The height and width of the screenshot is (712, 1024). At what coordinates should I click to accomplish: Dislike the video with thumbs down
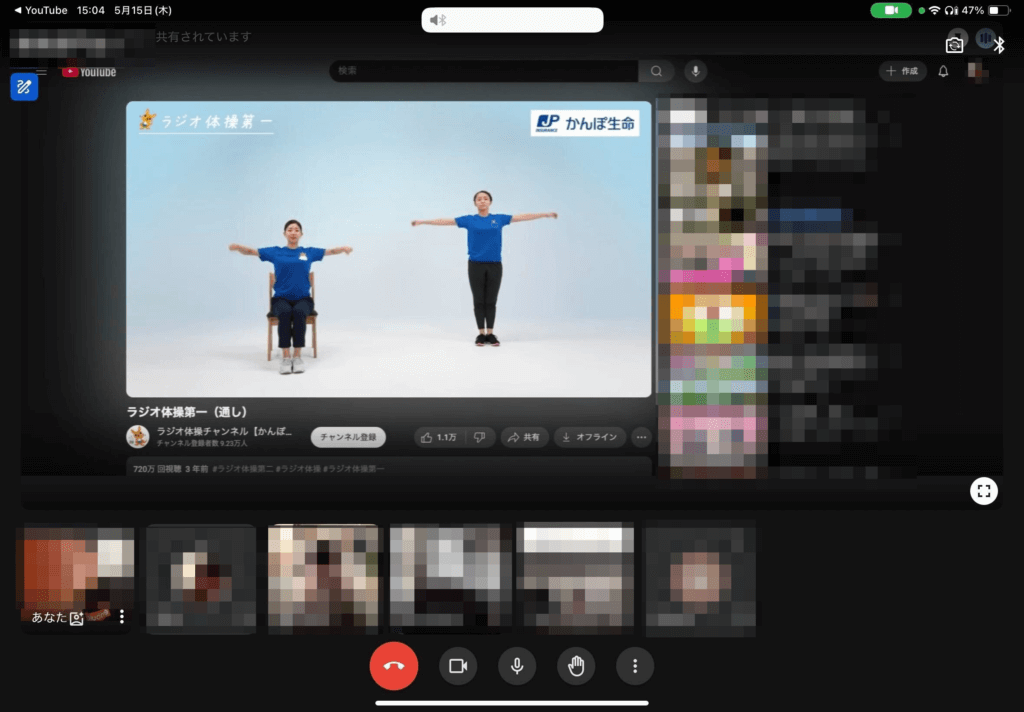click(480, 437)
